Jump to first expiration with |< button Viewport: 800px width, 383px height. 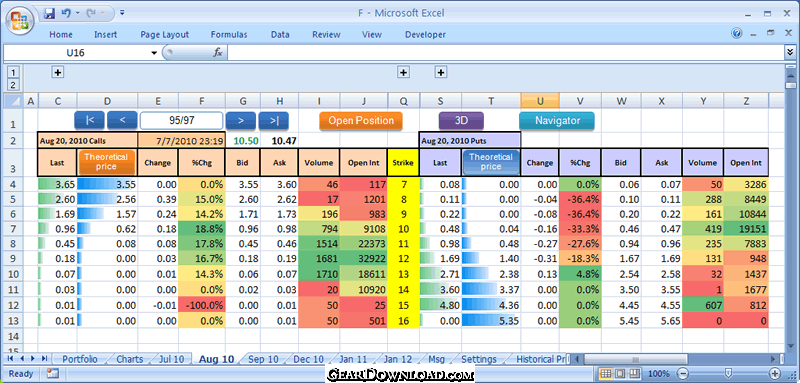pyautogui.click(x=89, y=121)
